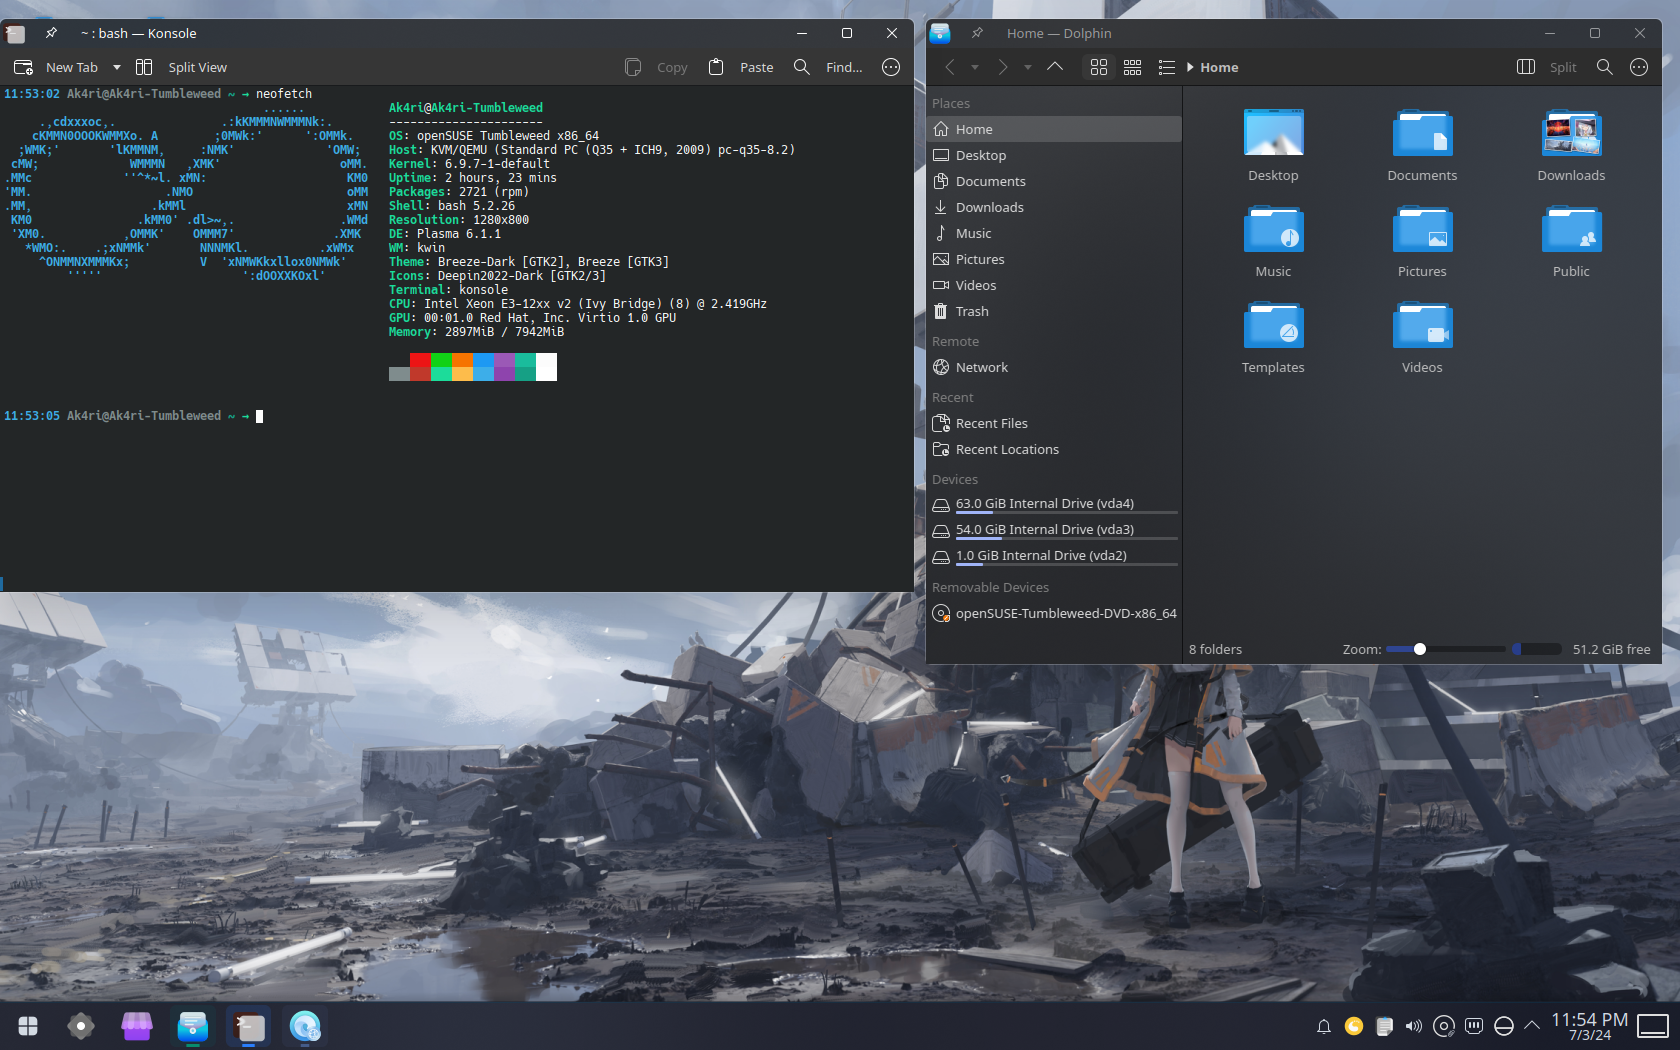Open Recent Locations in Places panel
1680x1050 pixels.
[1054, 449]
